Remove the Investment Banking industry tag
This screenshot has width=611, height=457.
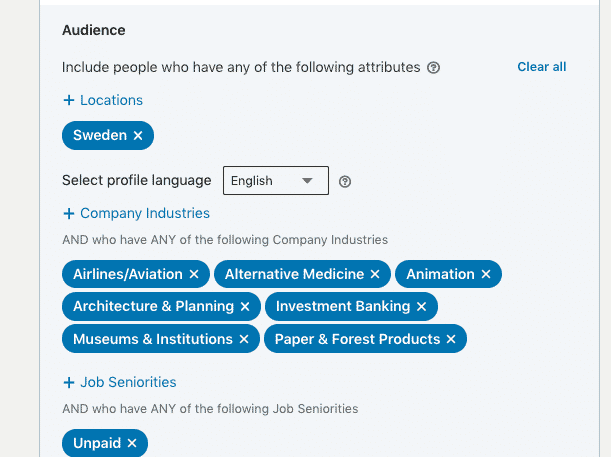[x=421, y=307]
